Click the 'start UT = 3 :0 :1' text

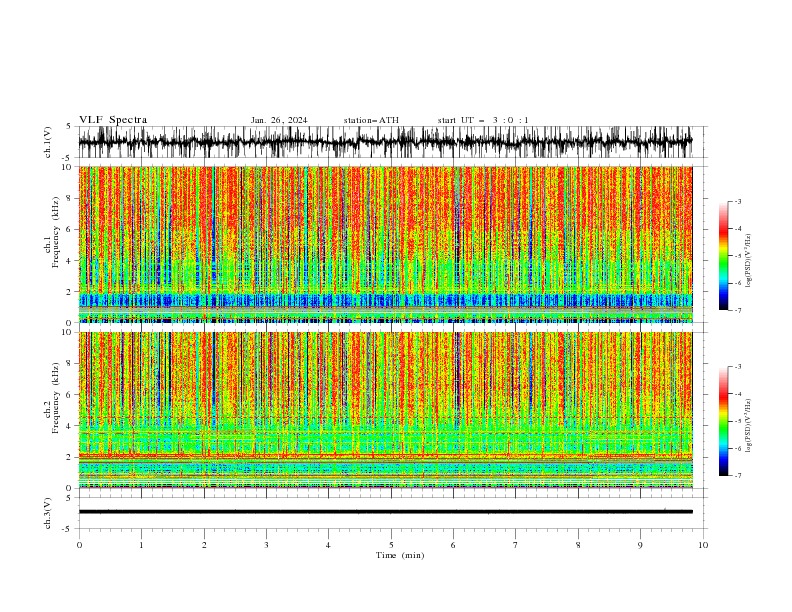click(x=483, y=120)
